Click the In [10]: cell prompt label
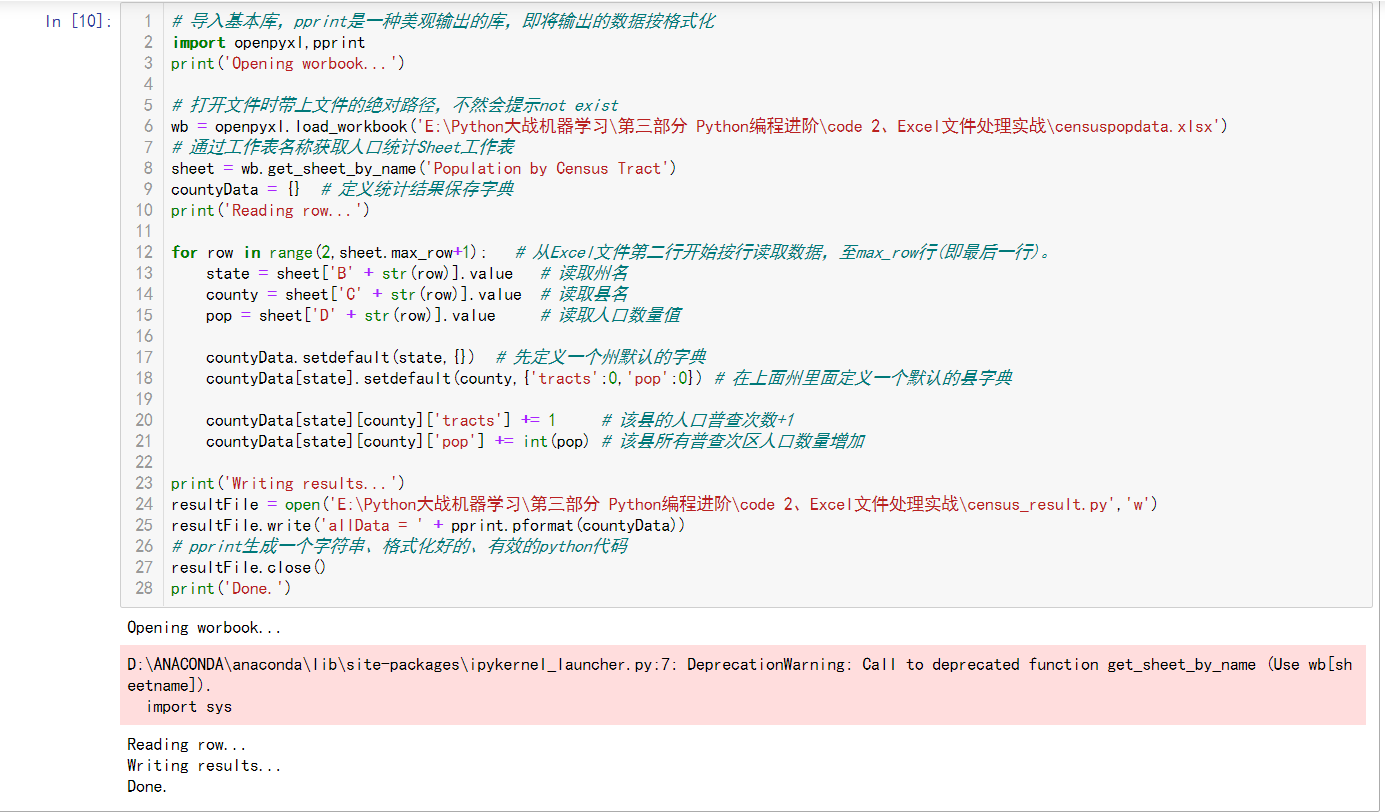The image size is (1385, 812). 78,21
